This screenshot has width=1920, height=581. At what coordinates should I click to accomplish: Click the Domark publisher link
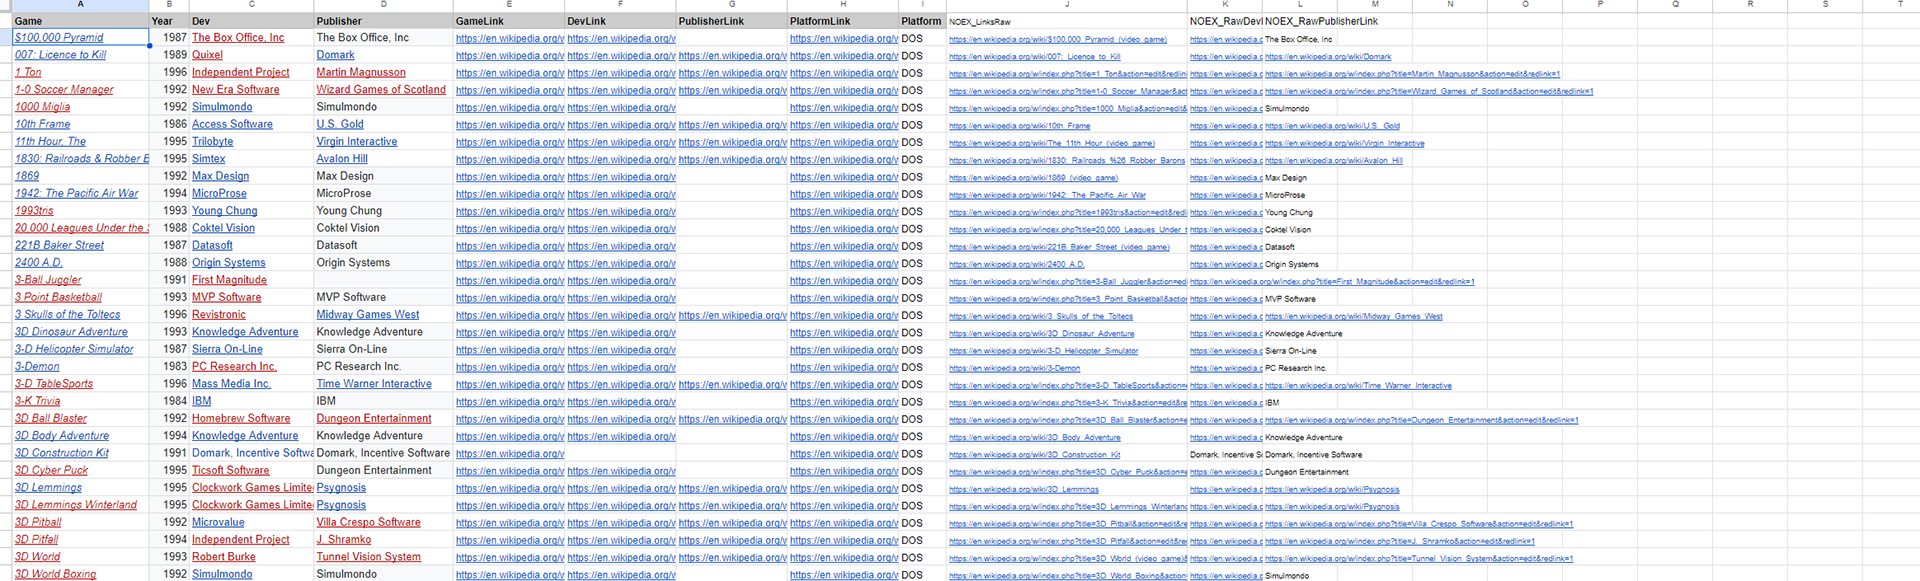tap(336, 55)
